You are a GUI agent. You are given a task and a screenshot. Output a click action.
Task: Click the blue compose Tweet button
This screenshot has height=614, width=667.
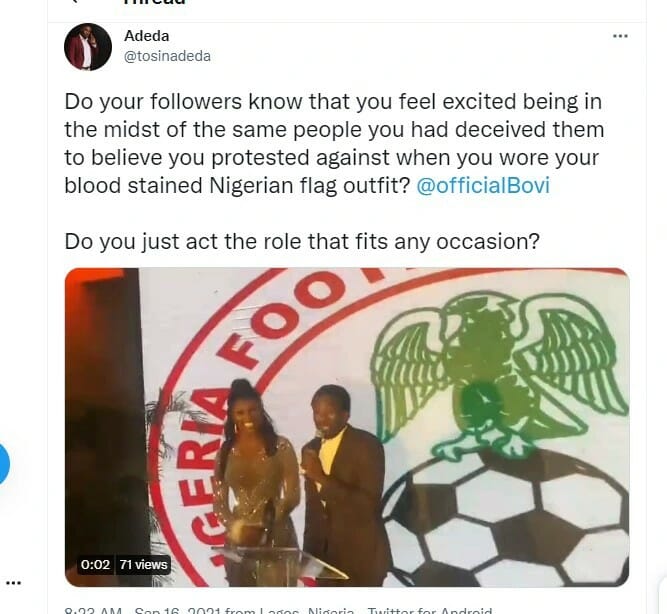click(3, 465)
